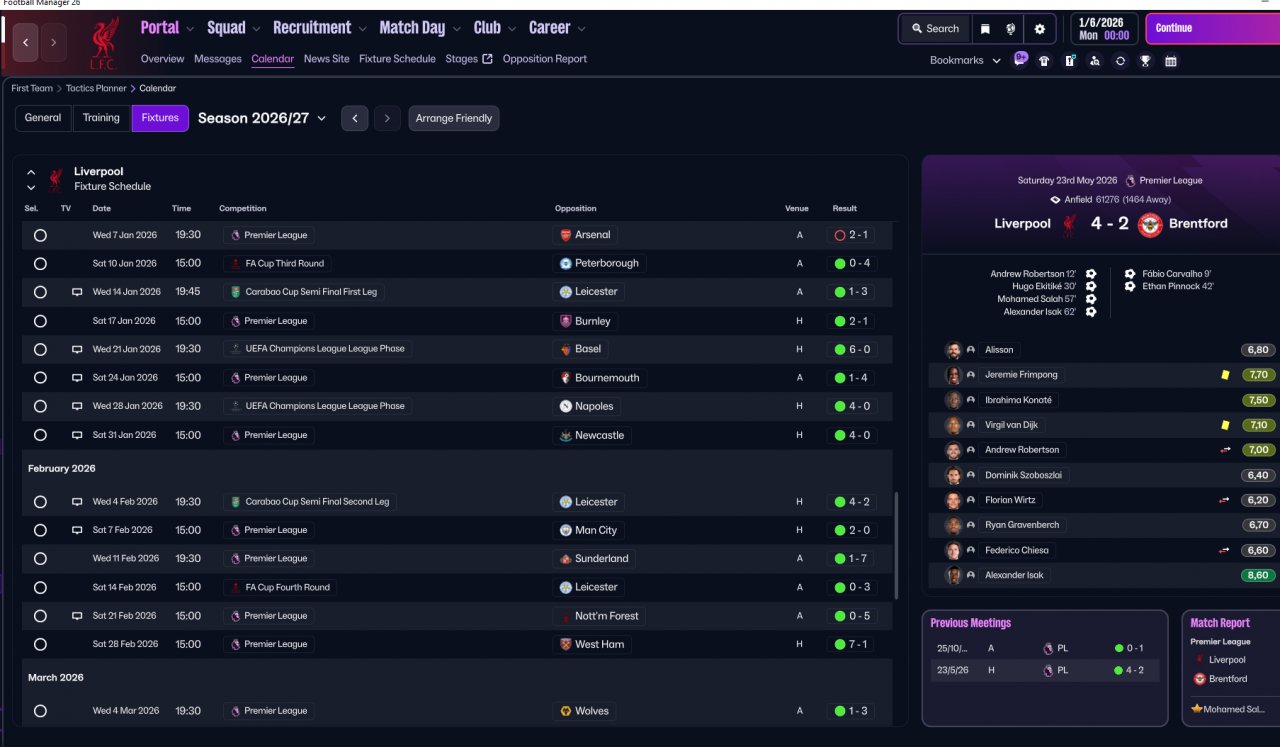Image resolution: width=1280 pixels, height=747 pixels.
Task: Switch to the General tab
Action: 43,118
